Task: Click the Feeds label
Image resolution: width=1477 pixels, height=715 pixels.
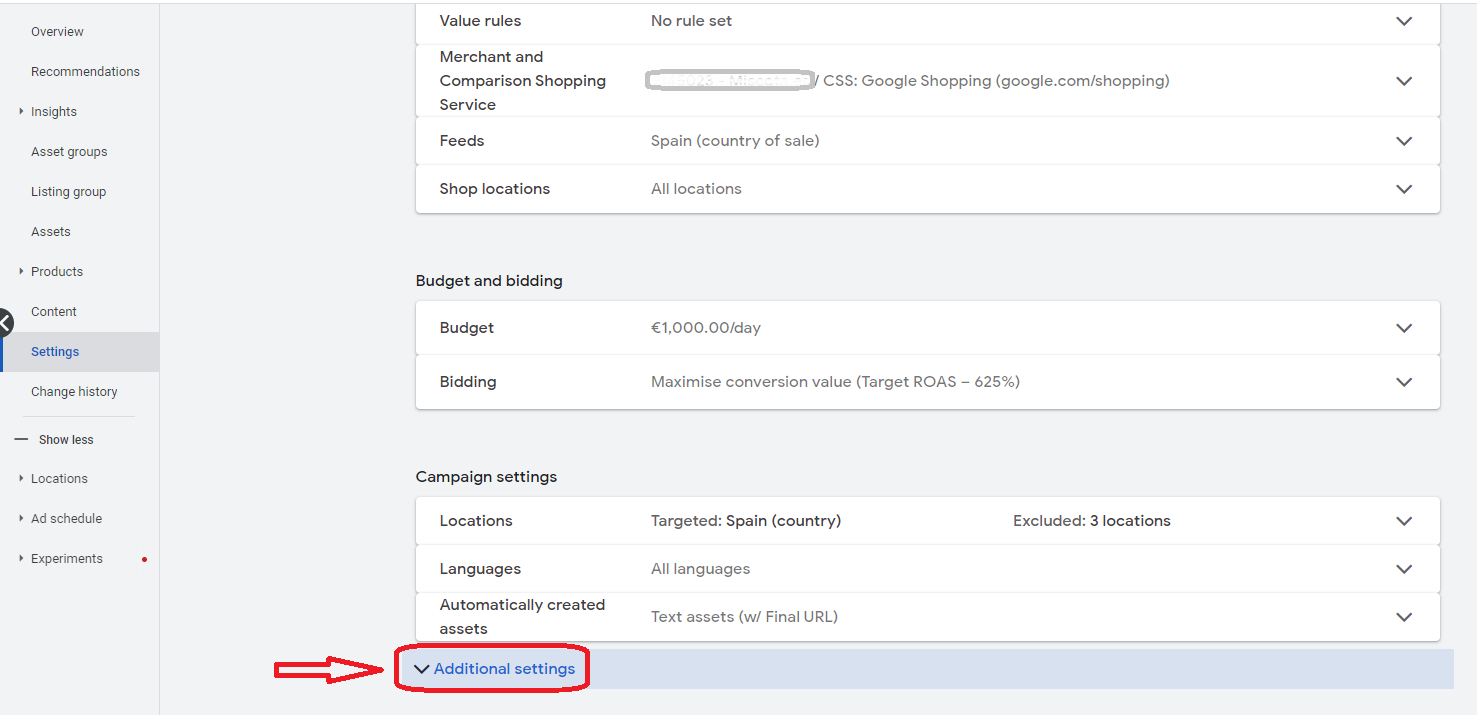Action: pyautogui.click(x=462, y=141)
